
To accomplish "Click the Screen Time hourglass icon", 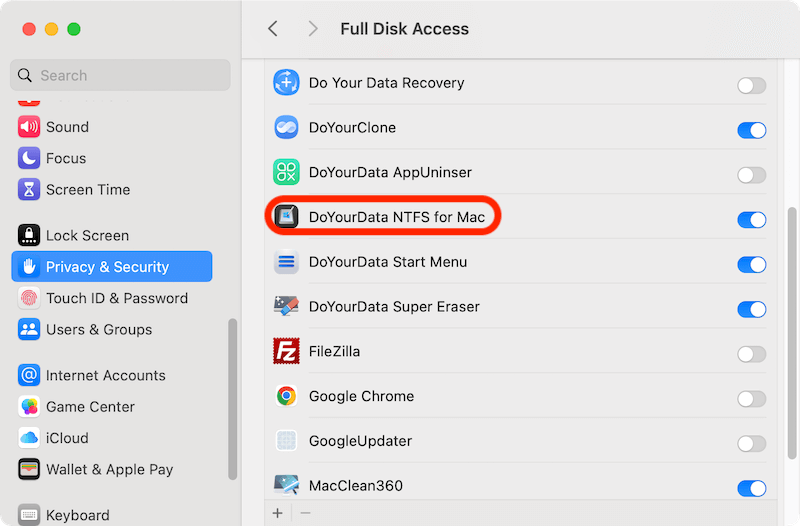I will (x=29, y=189).
